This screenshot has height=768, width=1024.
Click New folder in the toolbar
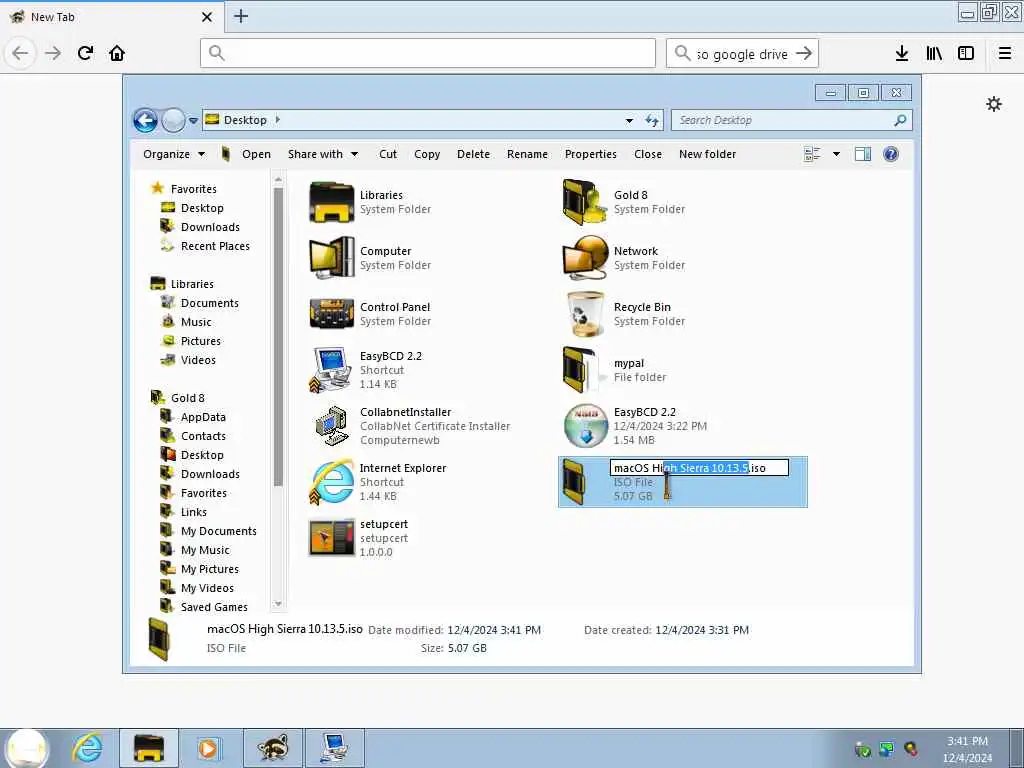[x=707, y=154]
